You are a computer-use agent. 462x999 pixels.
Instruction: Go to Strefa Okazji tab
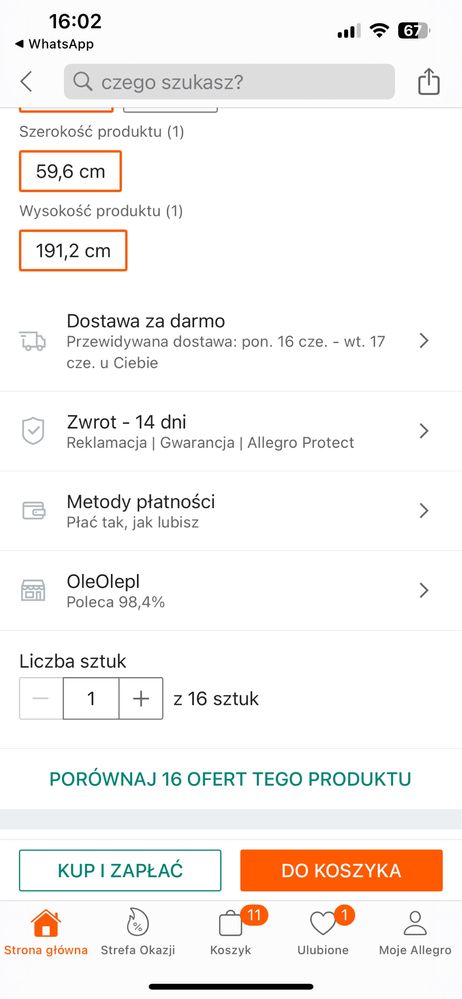point(138,933)
